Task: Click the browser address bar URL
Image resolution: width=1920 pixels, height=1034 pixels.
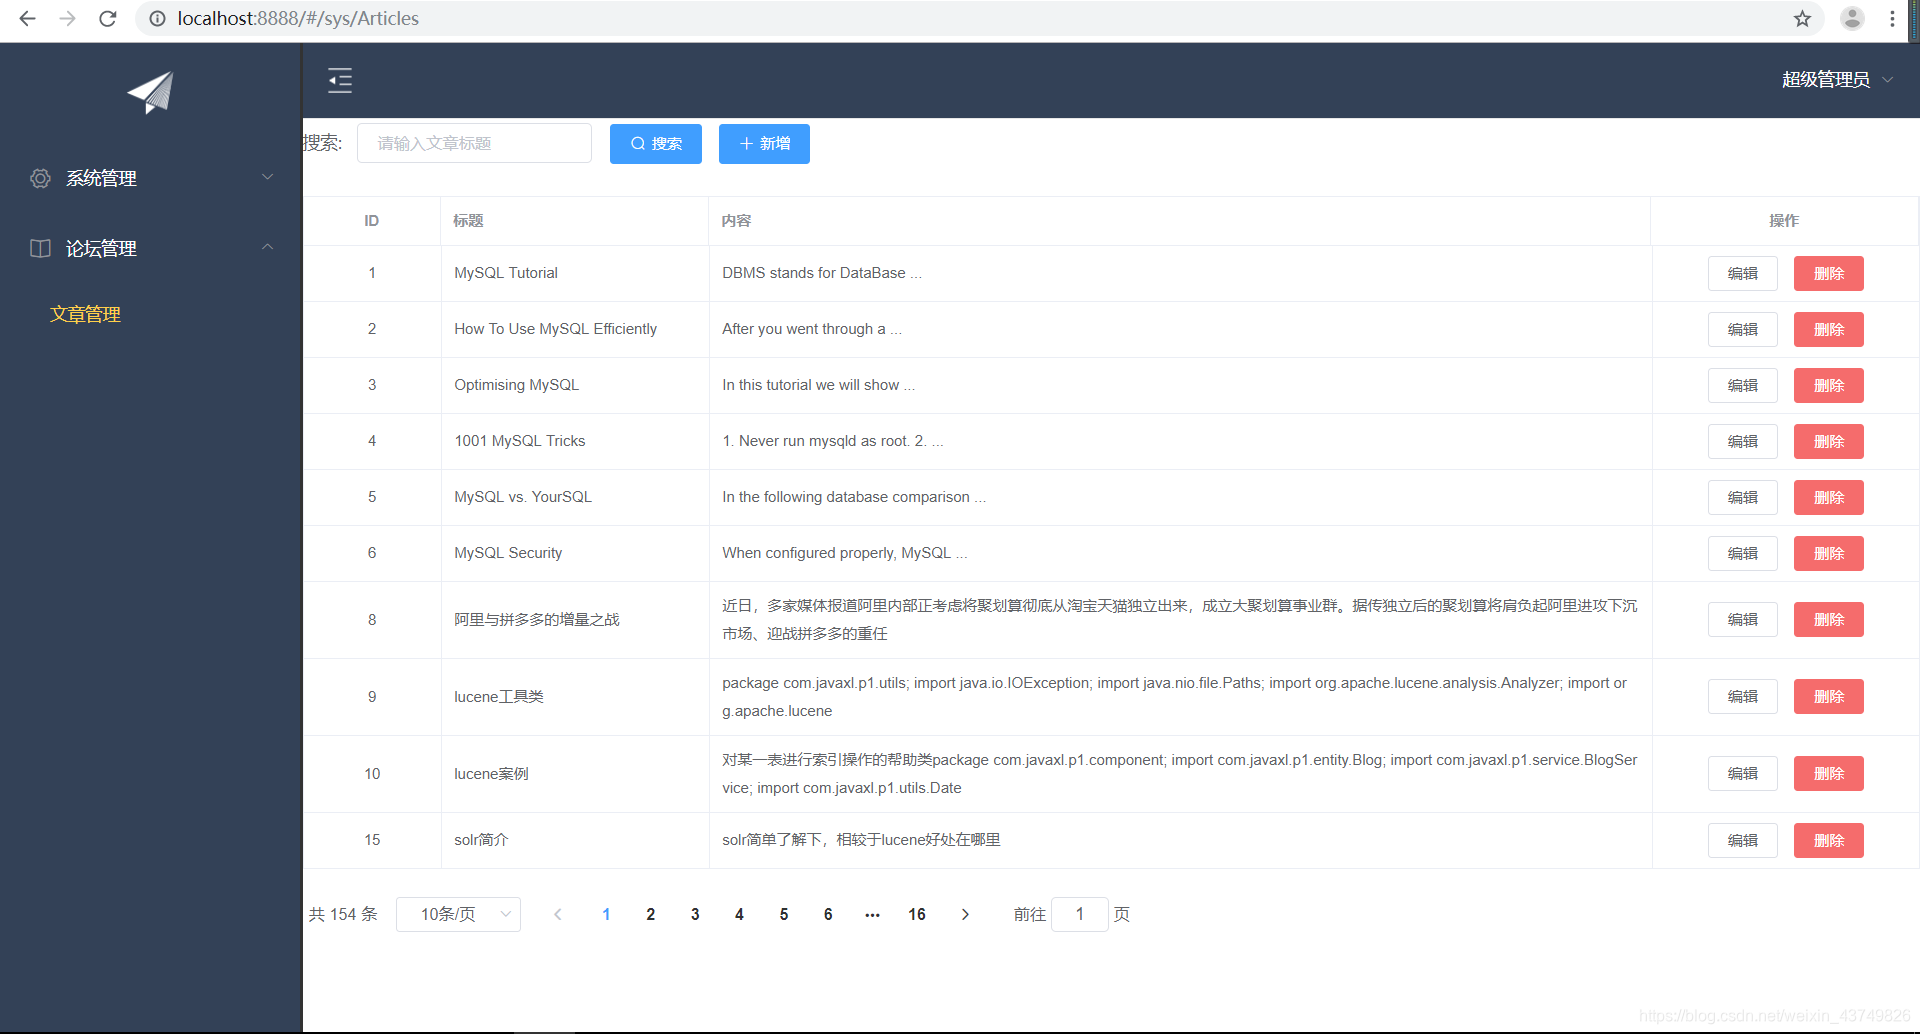Action: click(298, 18)
